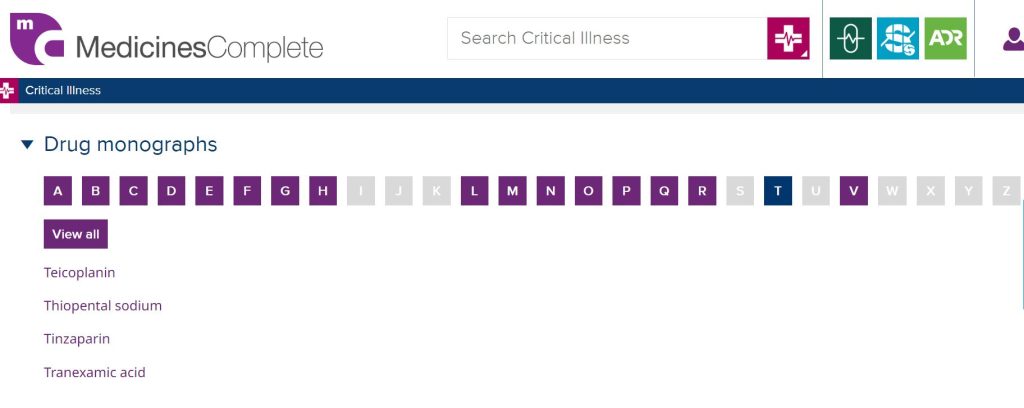Filter monographs by letter A
The width and height of the screenshot is (1024, 408).
[x=58, y=191]
